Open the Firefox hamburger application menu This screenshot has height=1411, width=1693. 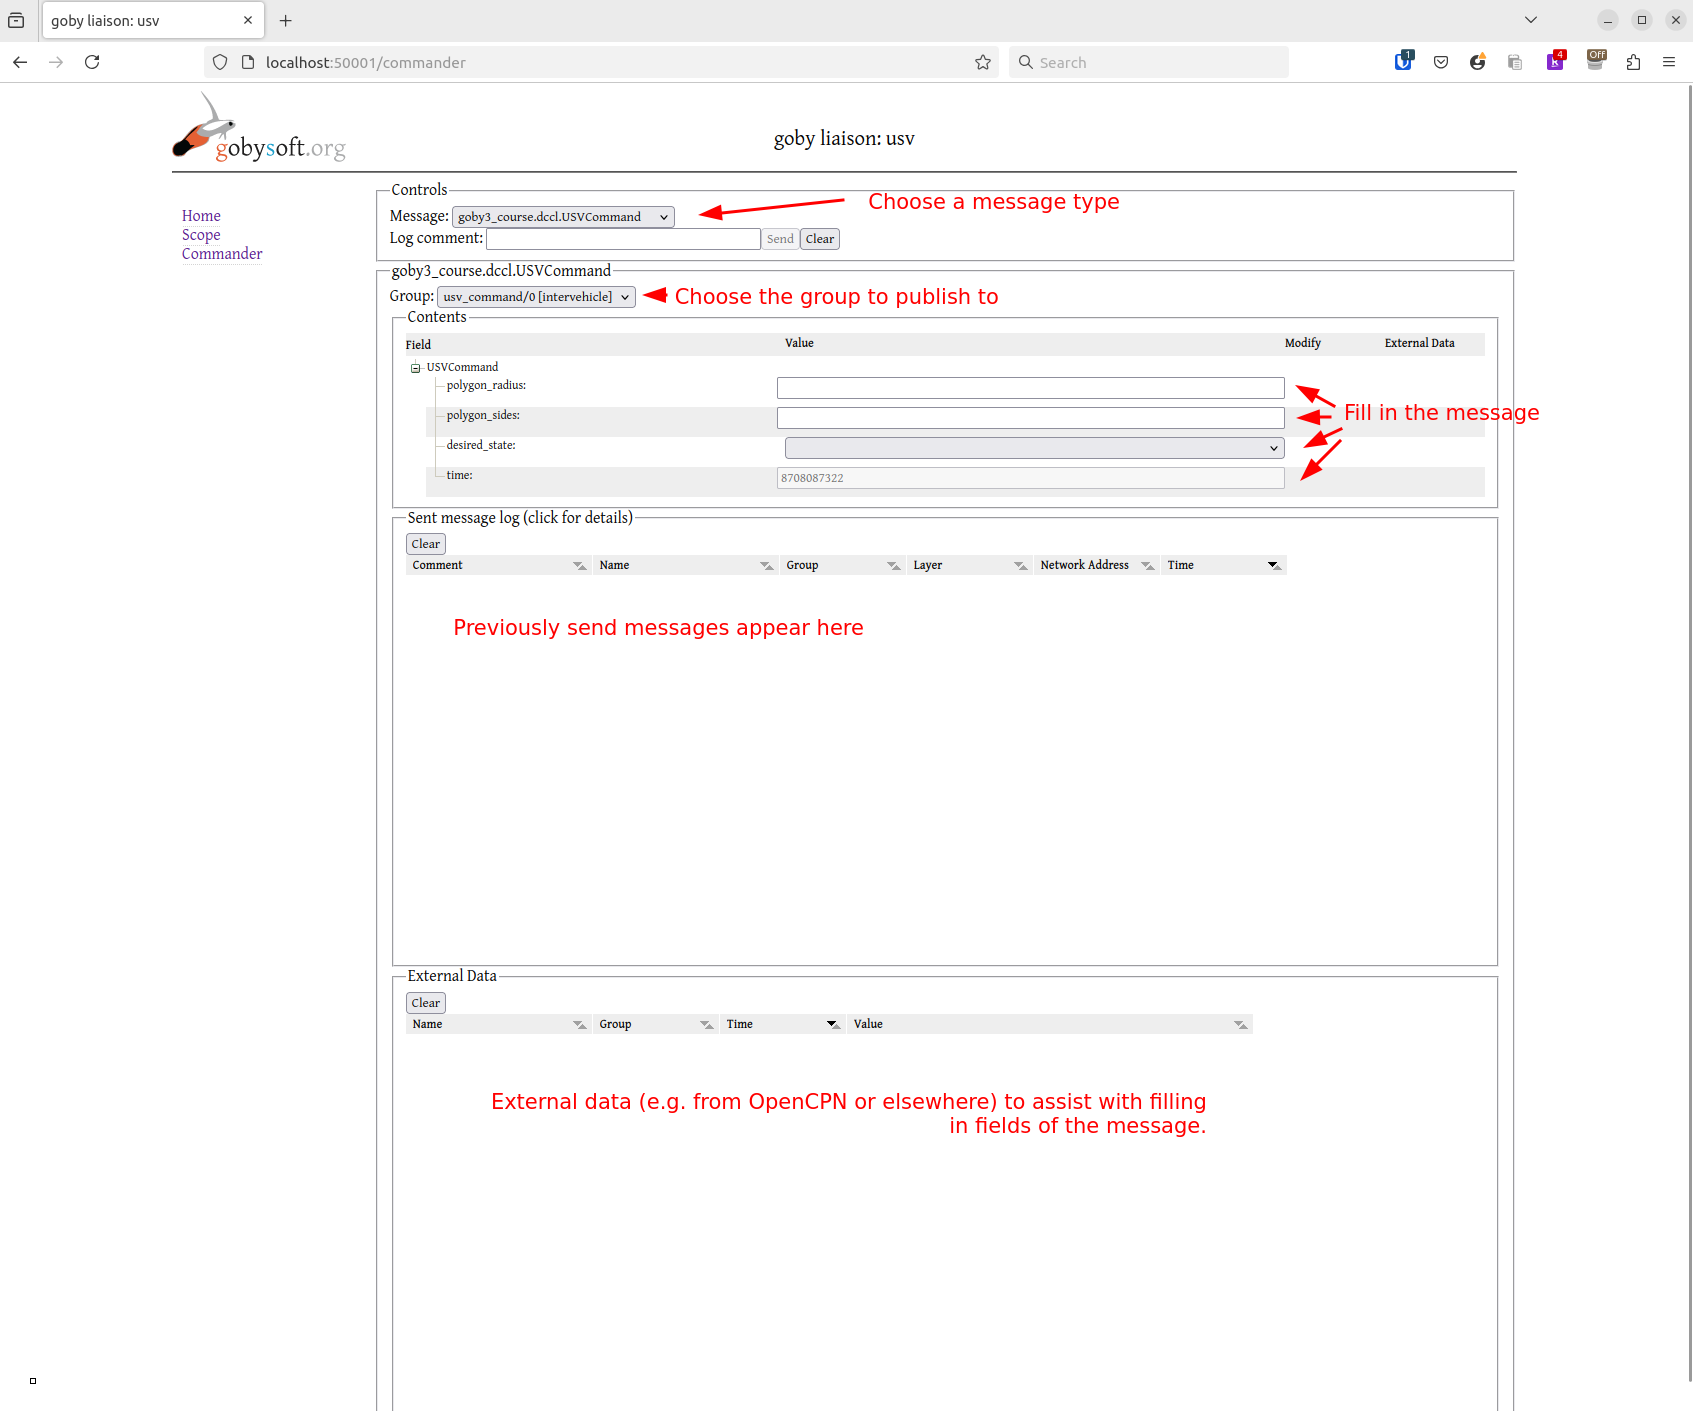pyautogui.click(x=1669, y=62)
